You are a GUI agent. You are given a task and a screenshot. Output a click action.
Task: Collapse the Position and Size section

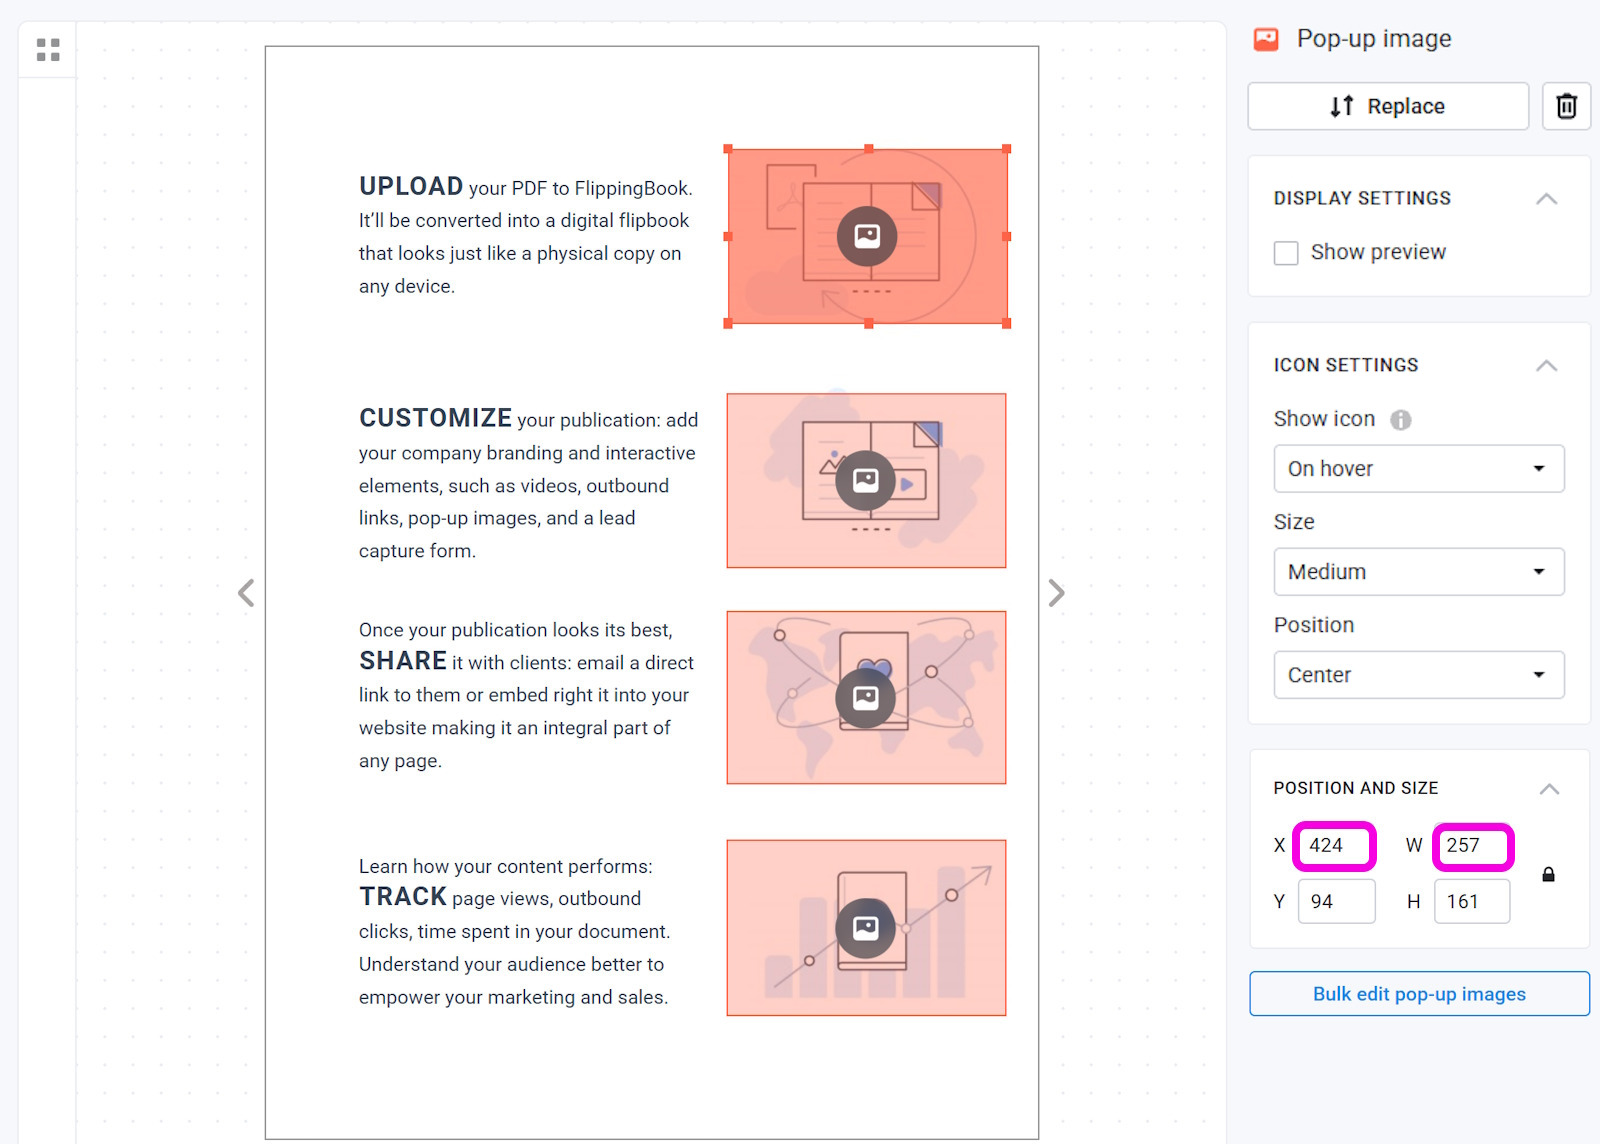click(1548, 789)
